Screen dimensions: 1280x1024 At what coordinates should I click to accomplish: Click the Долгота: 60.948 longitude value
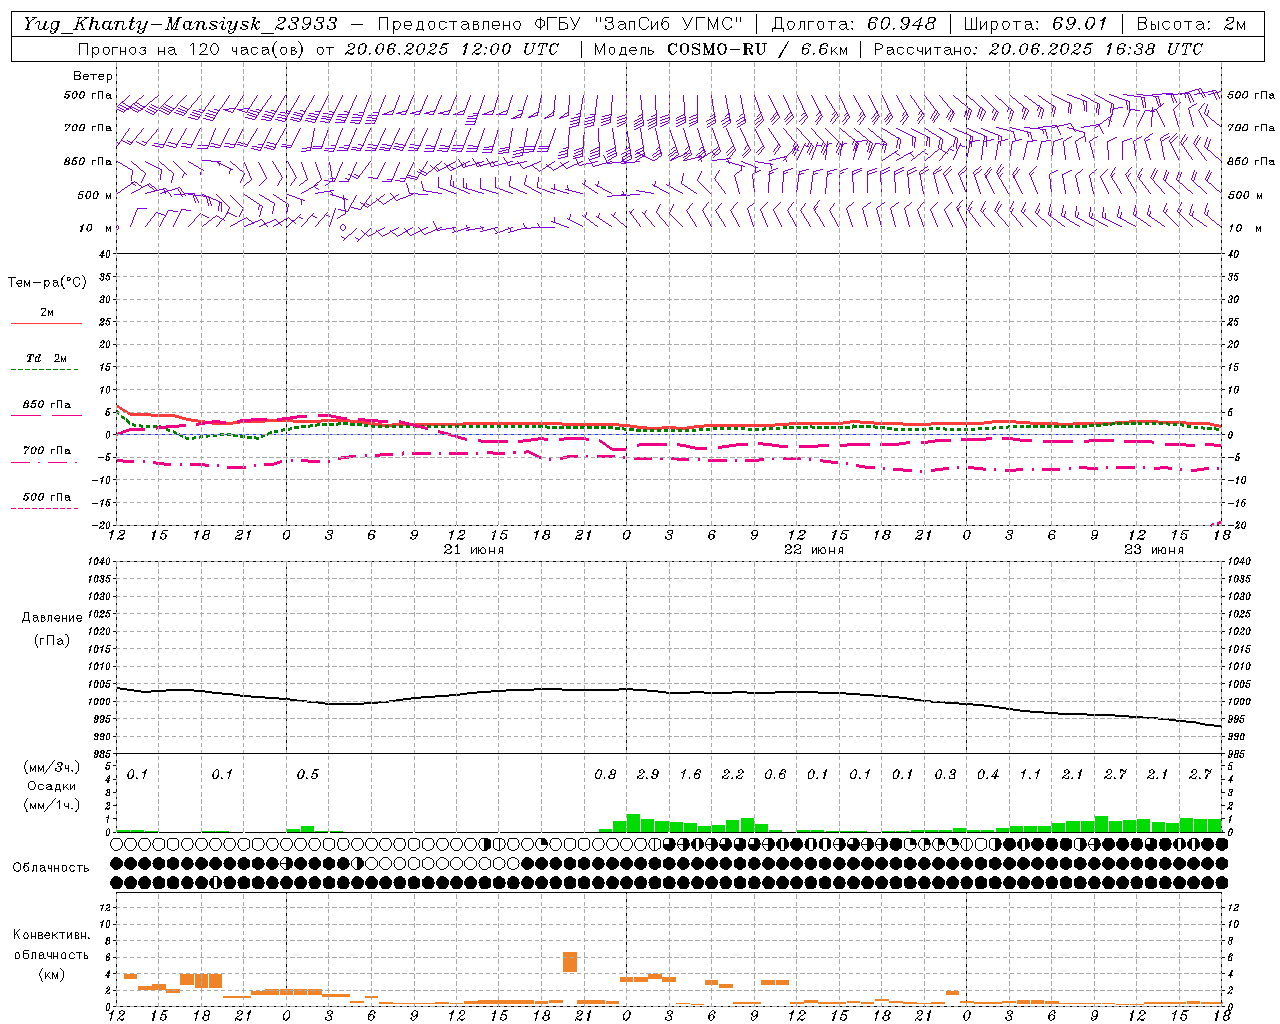pyautogui.click(x=854, y=24)
